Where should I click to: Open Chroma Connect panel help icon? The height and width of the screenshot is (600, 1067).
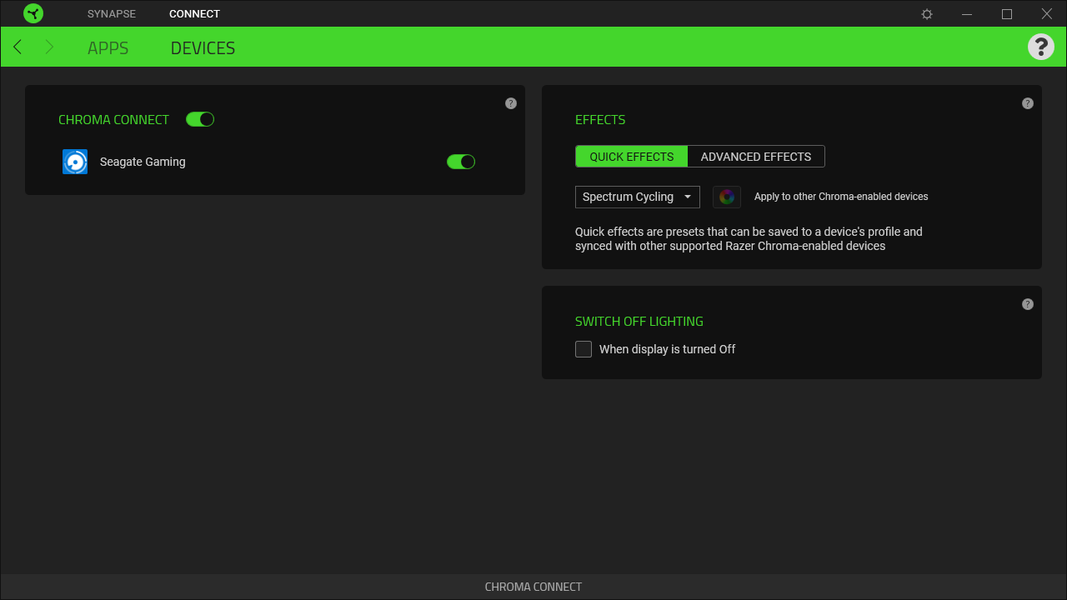tap(510, 103)
